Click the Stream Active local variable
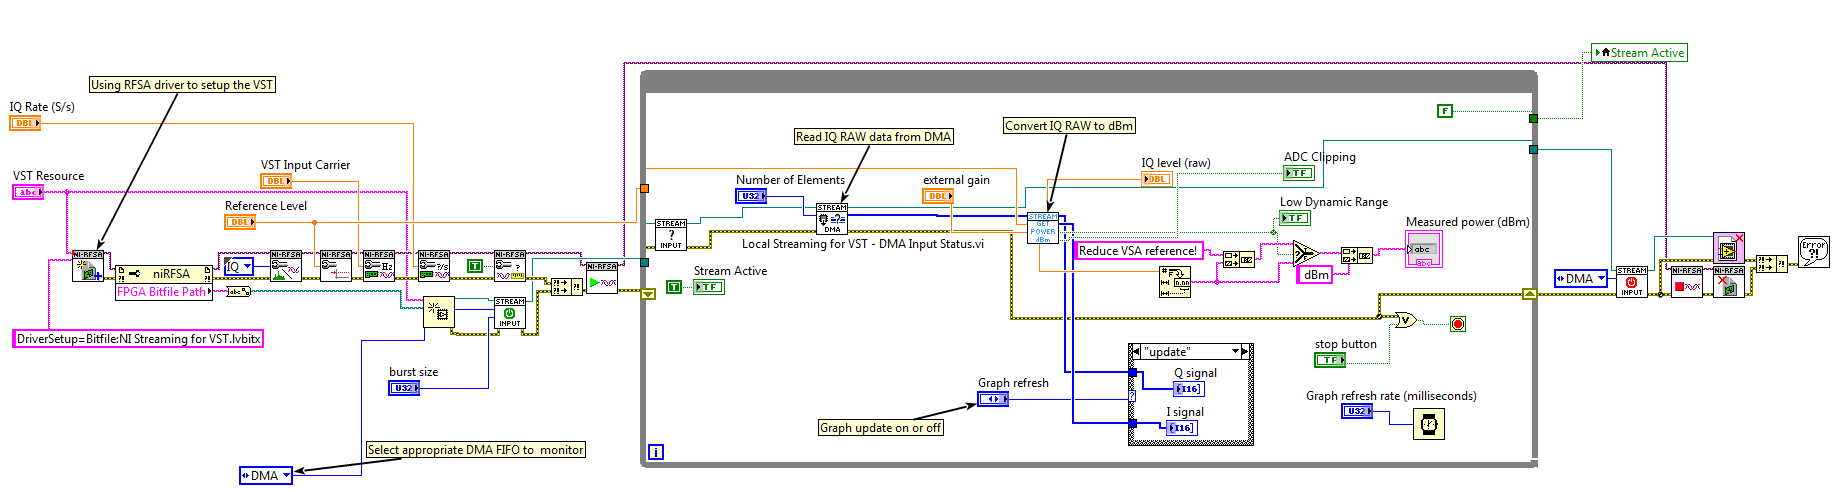The image size is (1839, 492). coord(1640,53)
